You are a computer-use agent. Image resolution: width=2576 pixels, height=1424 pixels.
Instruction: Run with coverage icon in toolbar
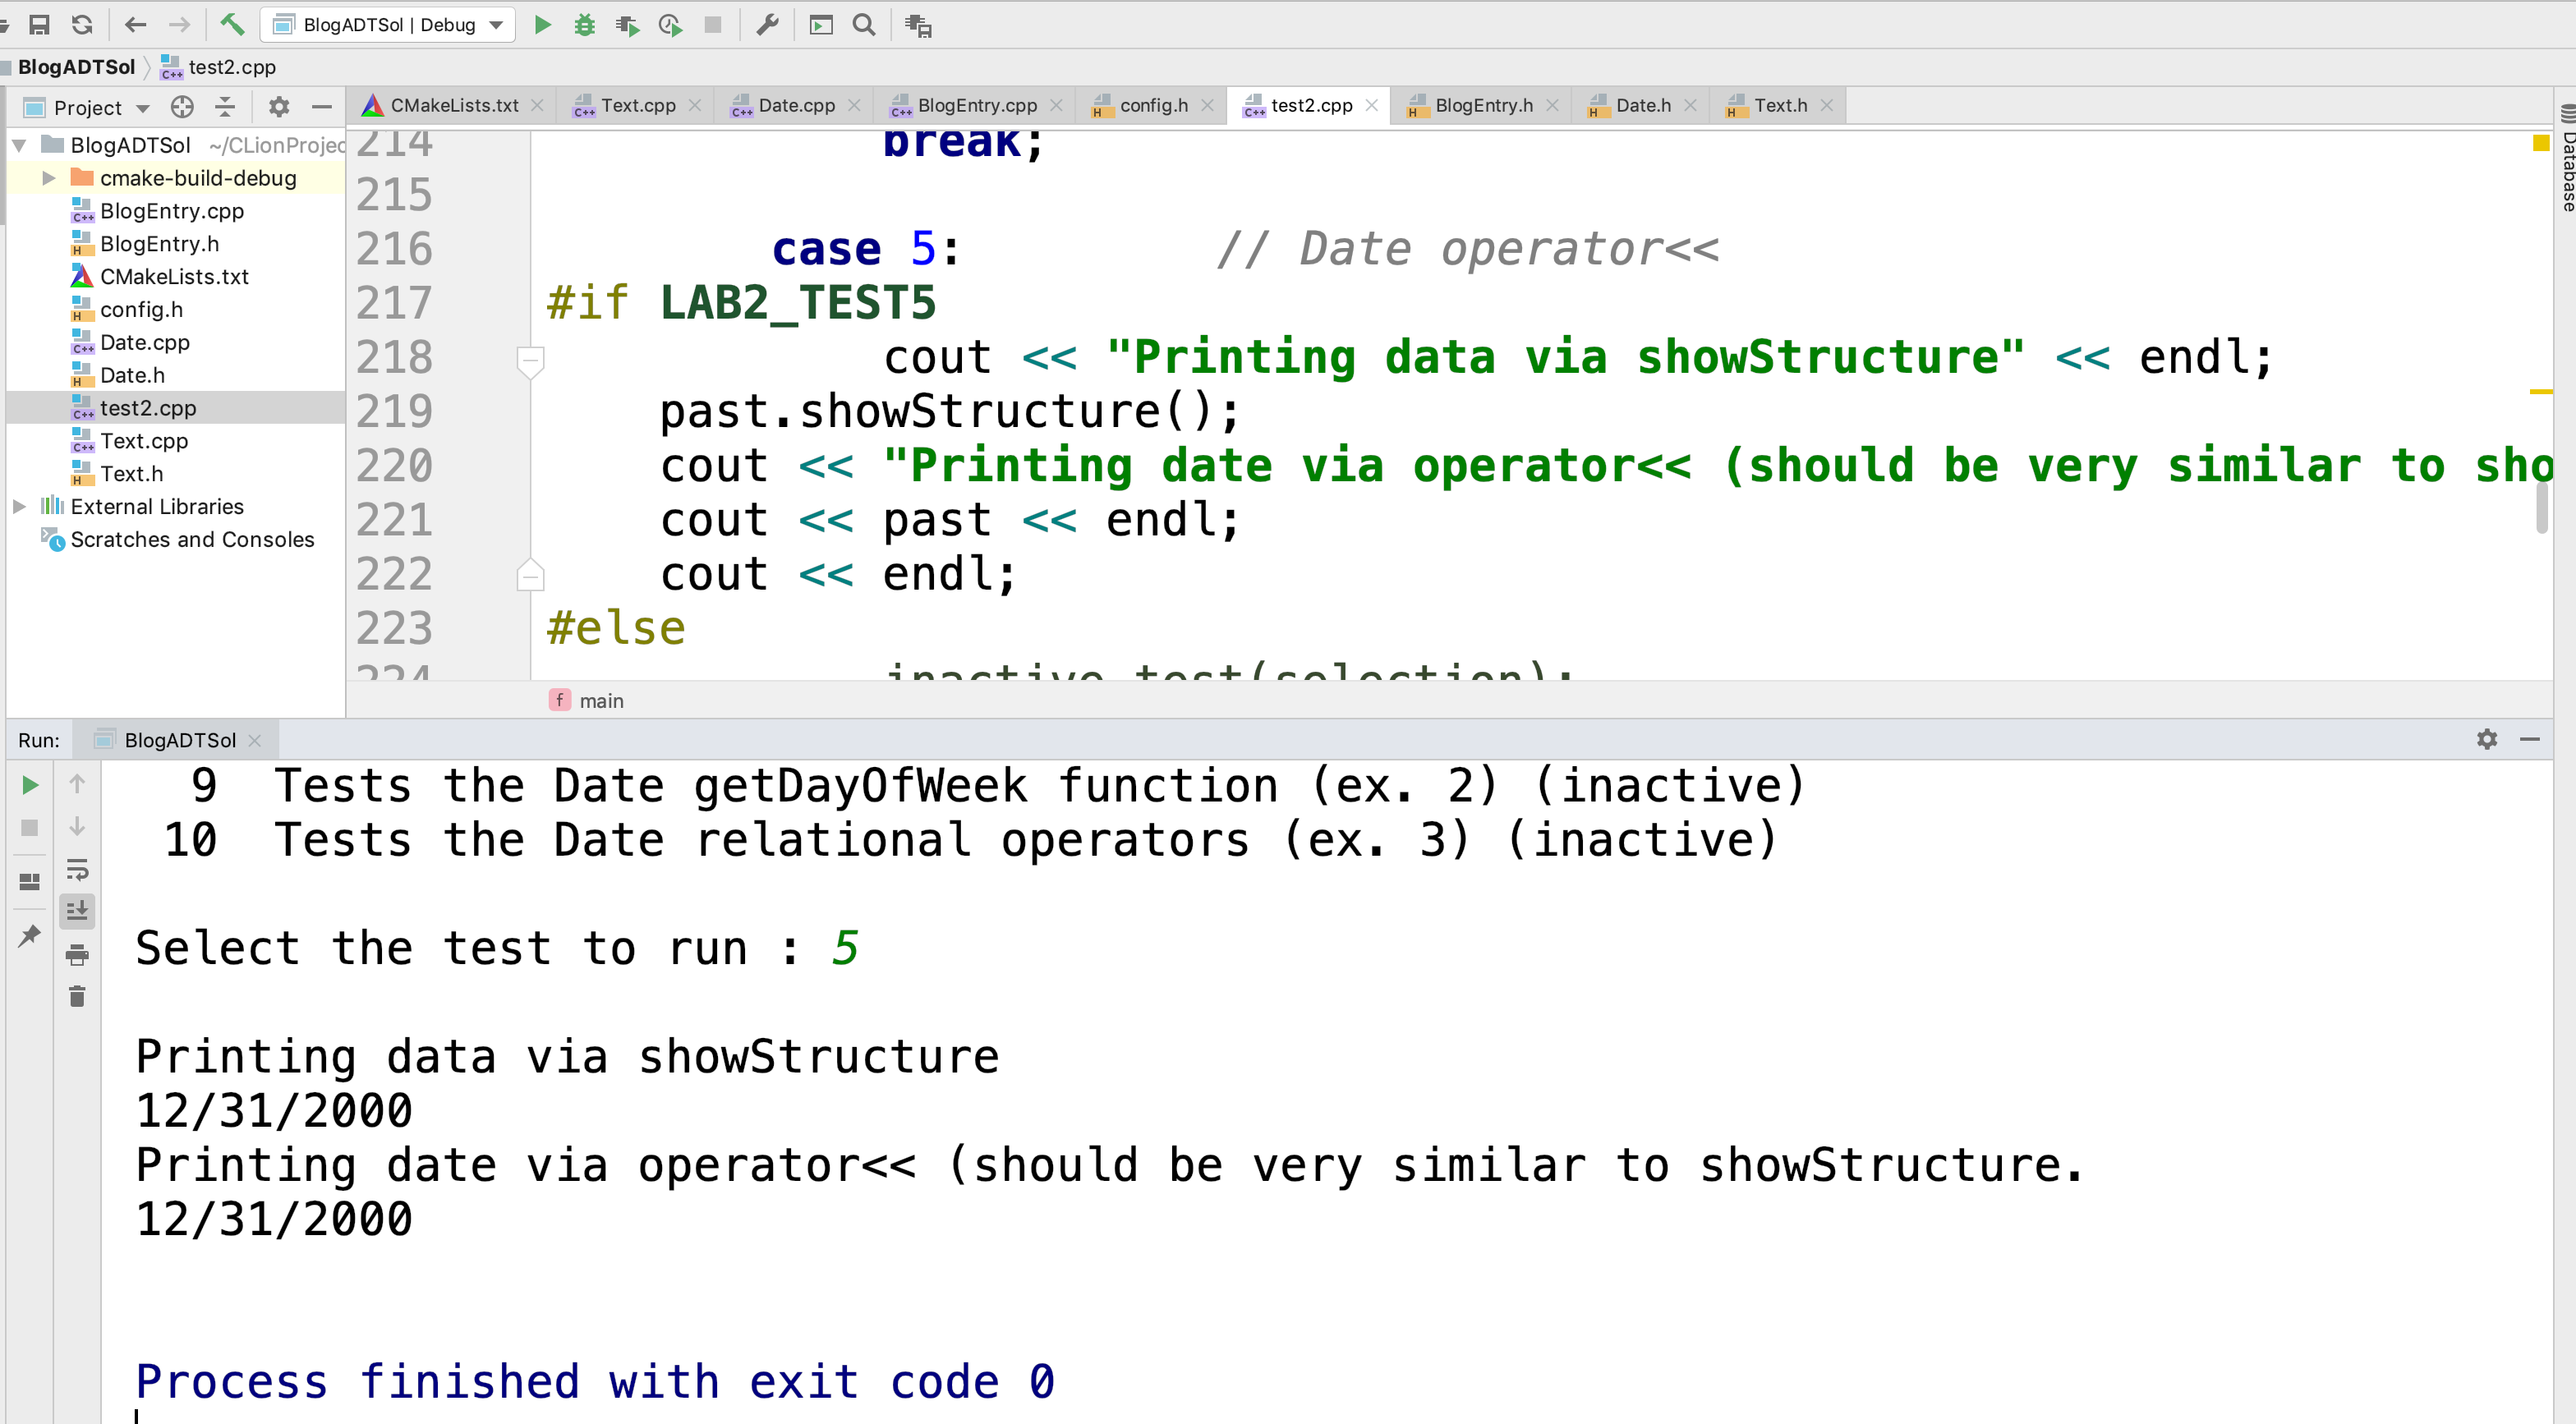[x=627, y=25]
